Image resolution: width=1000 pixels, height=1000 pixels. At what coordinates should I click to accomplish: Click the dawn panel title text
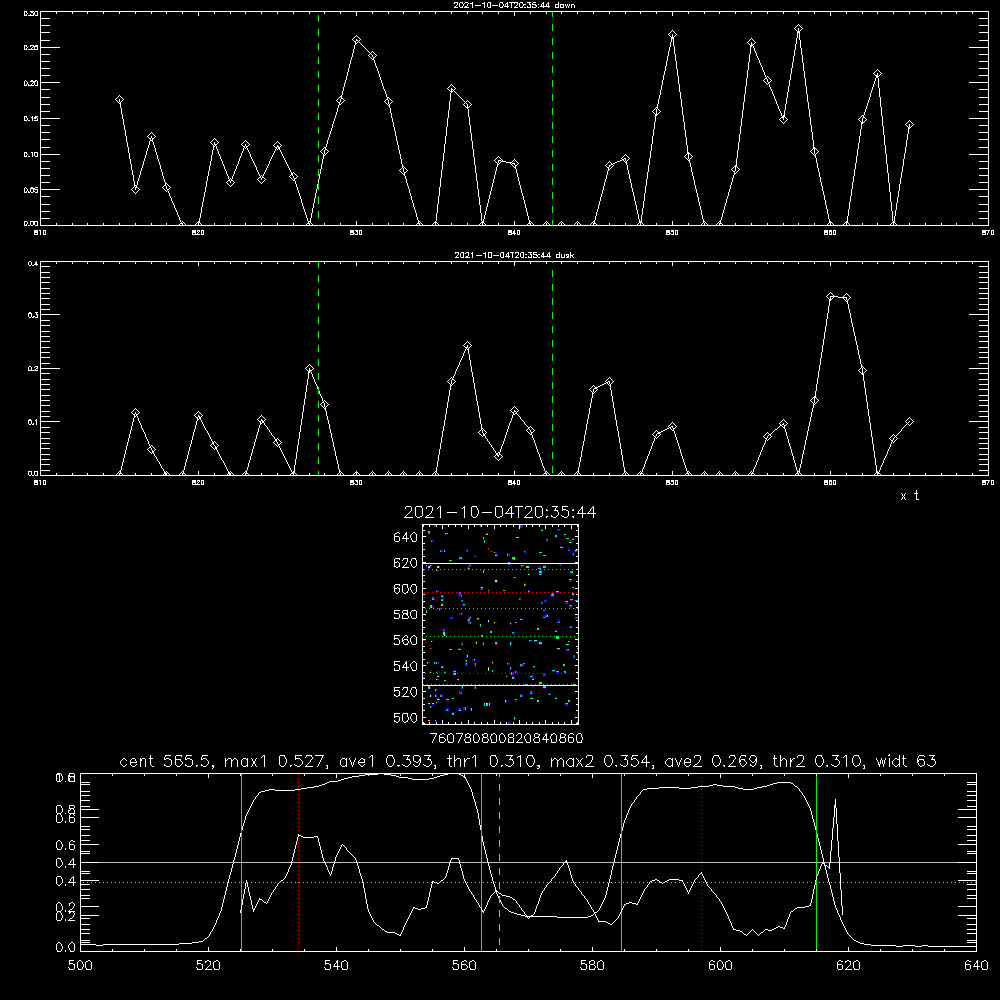(x=514, y=5)
